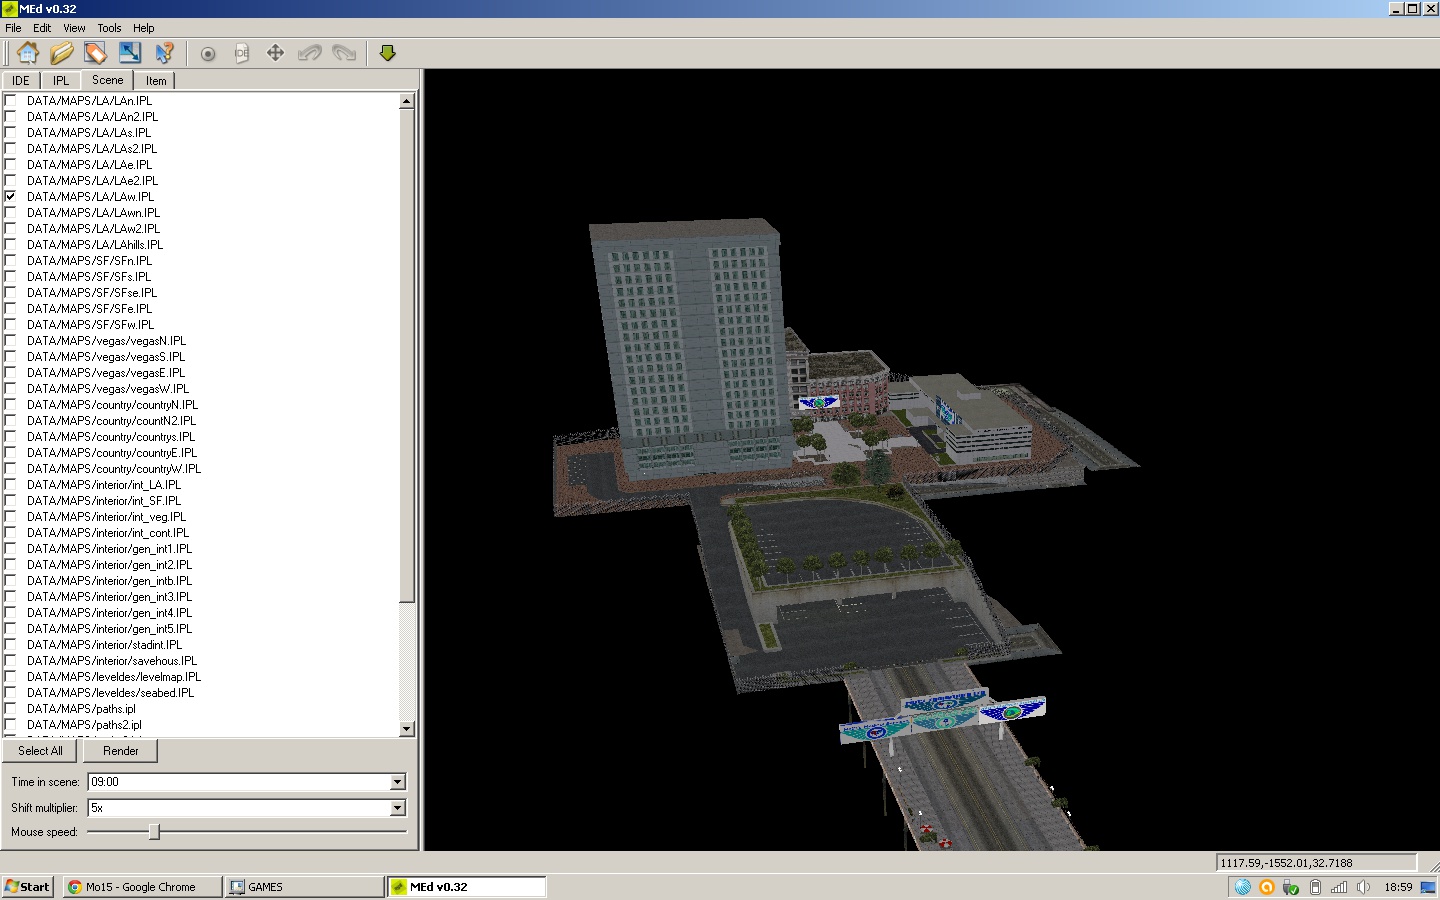Open the Shift multiplier dropdown

(397, 808)
